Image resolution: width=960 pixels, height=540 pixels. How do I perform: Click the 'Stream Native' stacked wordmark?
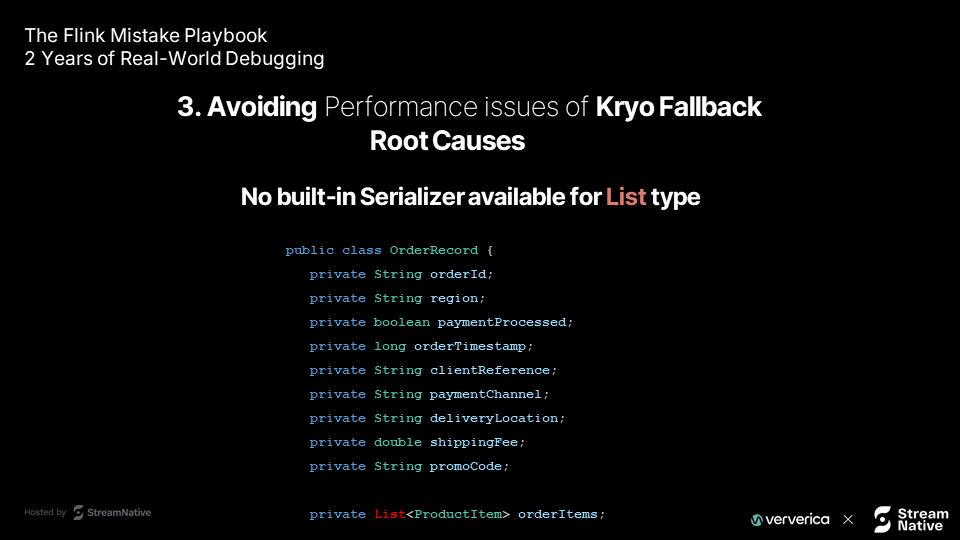click(923, 519)
